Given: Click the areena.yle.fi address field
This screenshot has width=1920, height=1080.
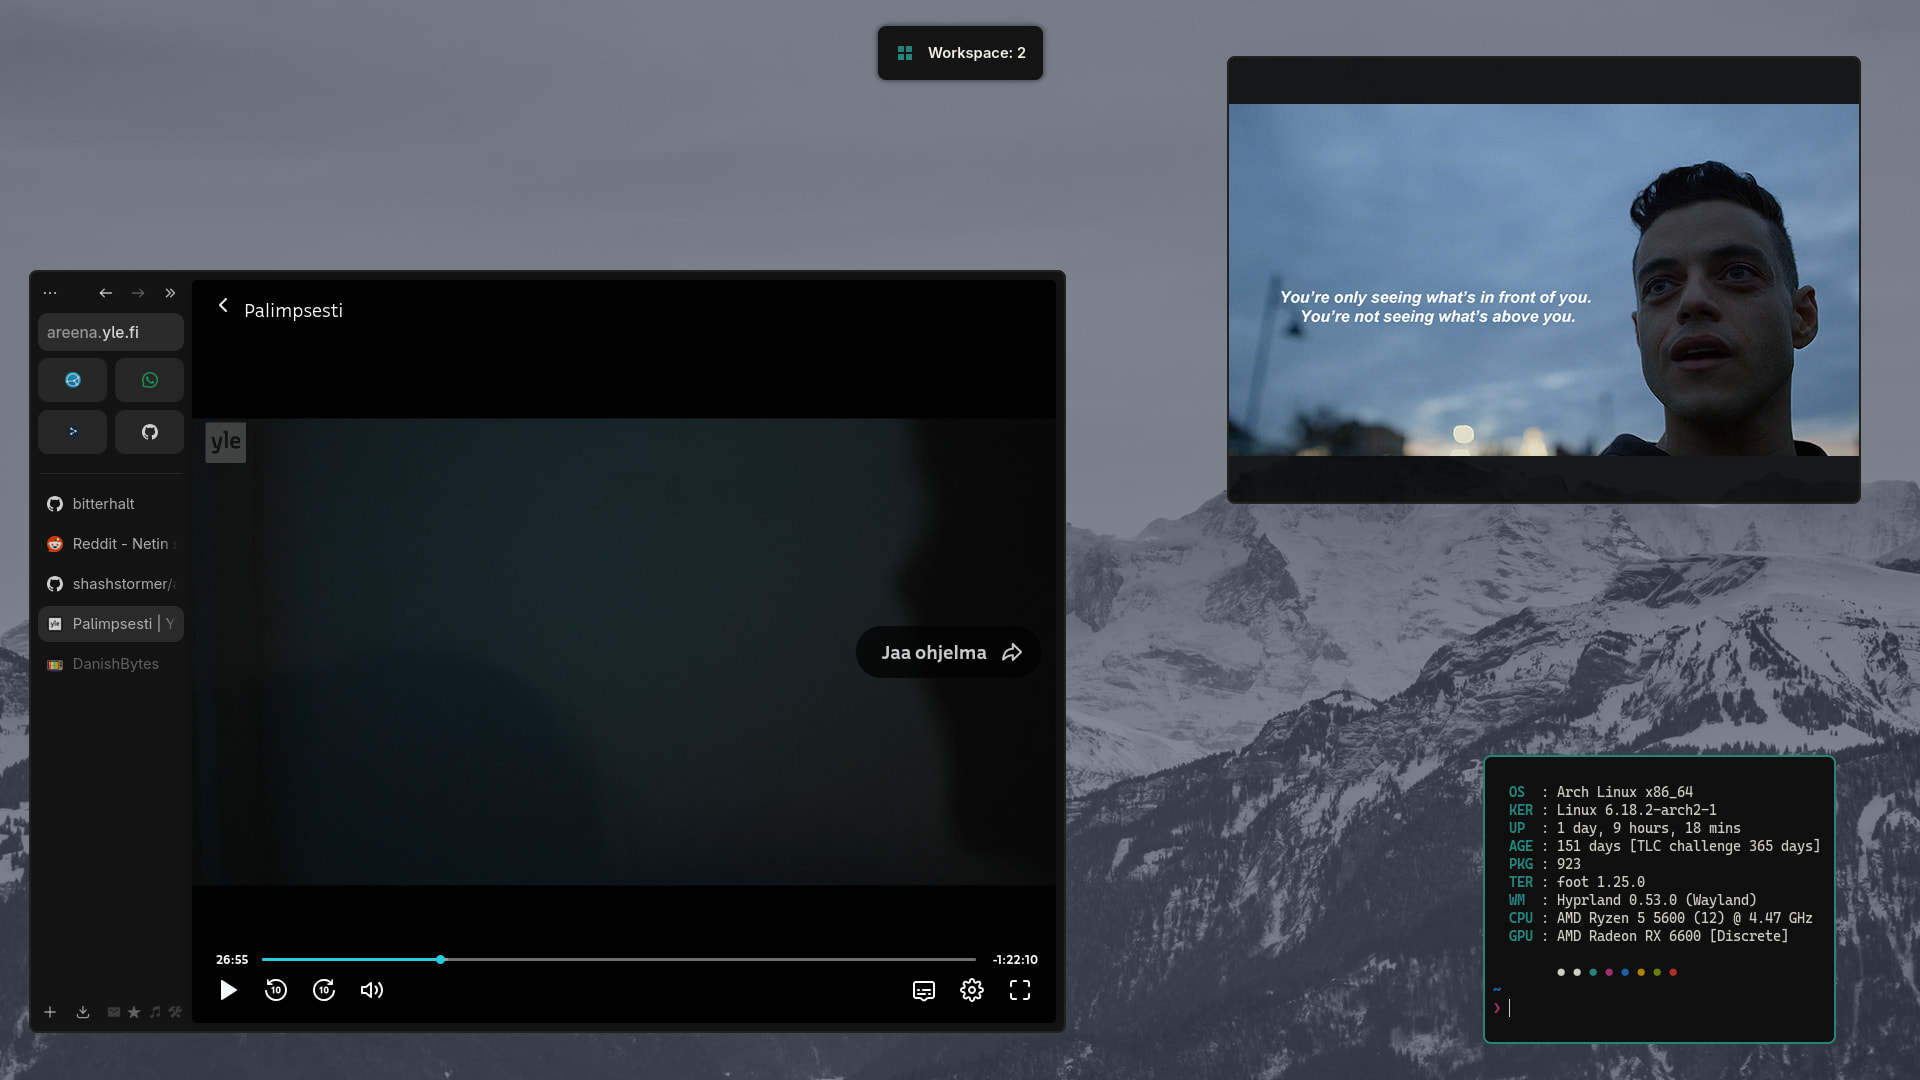Looking at the screenshot, I should 110,332.
